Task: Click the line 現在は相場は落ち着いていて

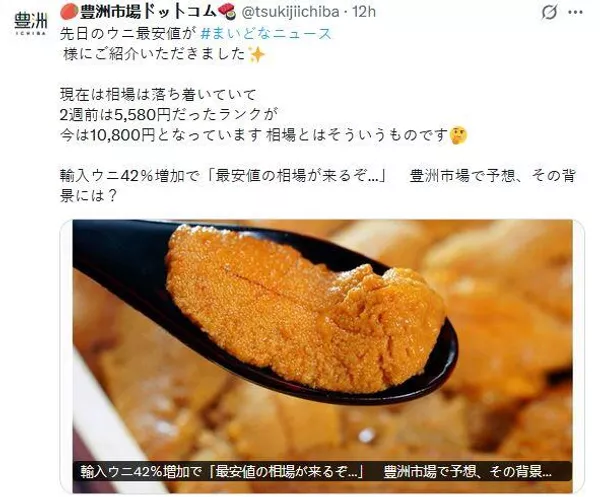Action: pyautogui.click(x=158, y=95)
